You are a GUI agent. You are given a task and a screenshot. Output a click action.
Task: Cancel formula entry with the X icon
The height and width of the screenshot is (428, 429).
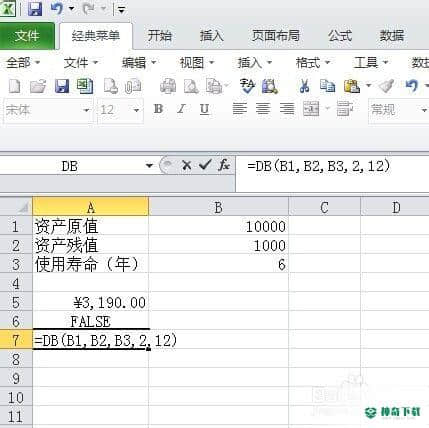coord(187,165)
